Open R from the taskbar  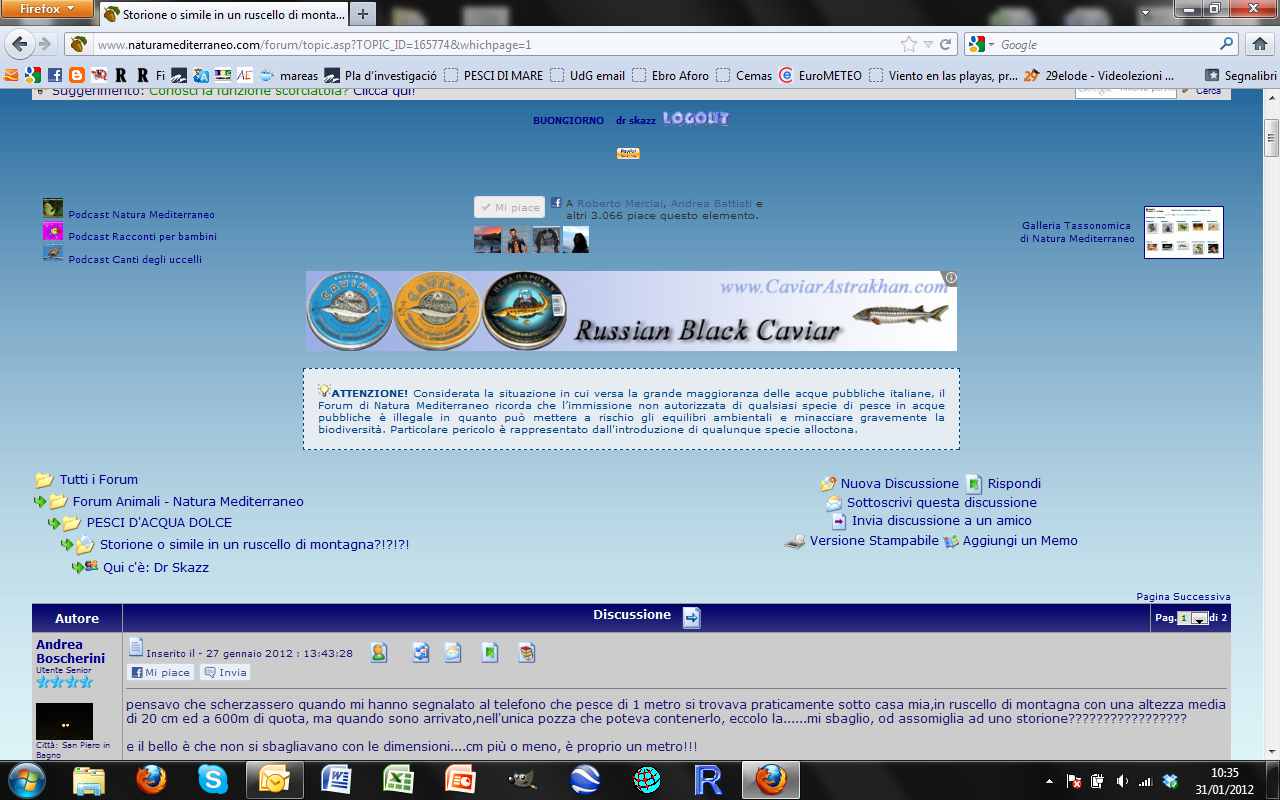pyautogui.click(x=708, y=779)
